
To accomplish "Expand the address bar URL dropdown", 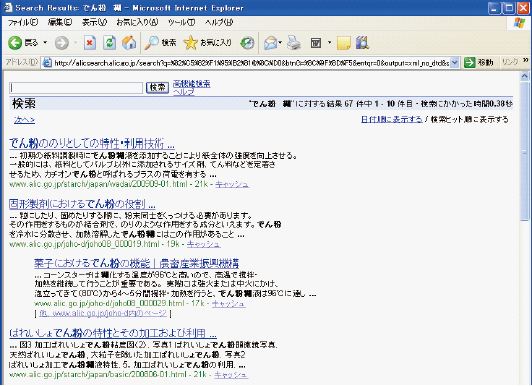I will [455, 63].
